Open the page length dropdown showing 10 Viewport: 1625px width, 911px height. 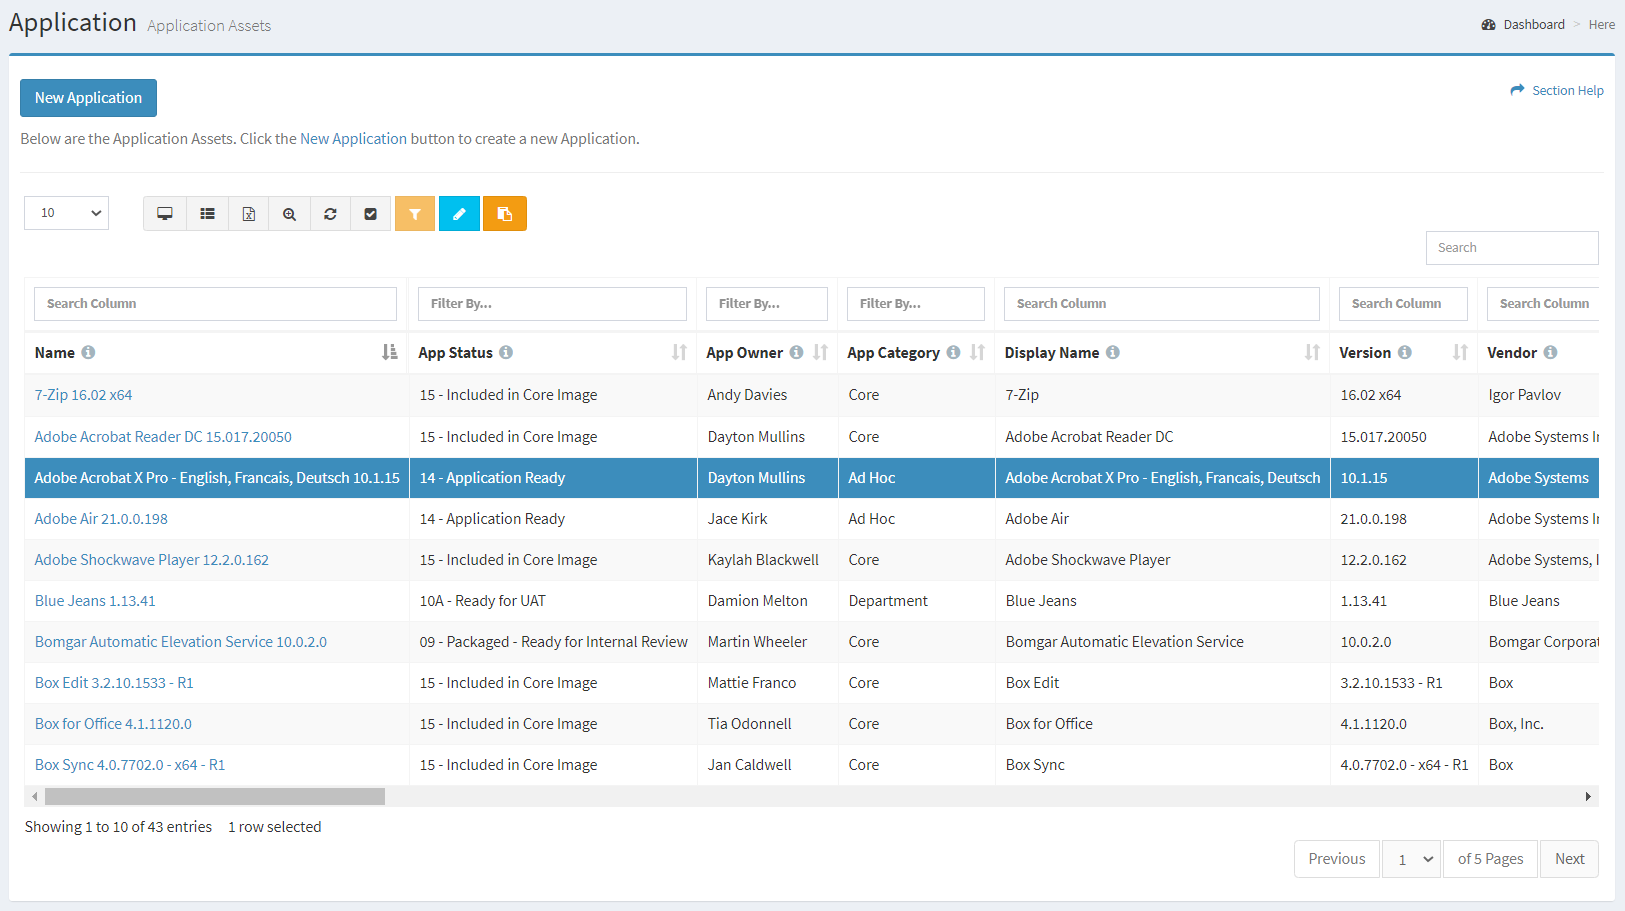click(67, 213)
